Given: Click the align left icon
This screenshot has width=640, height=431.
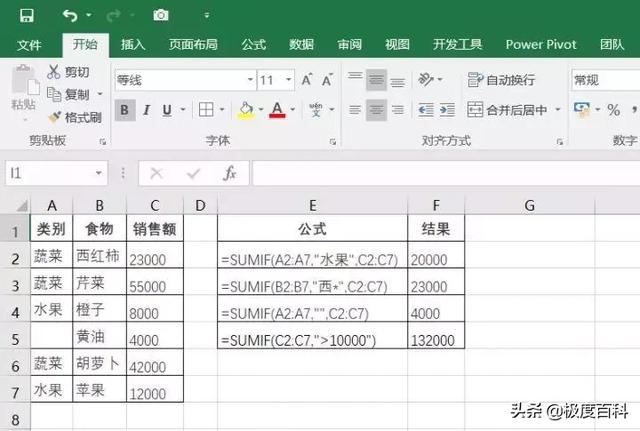Looking at the screenshot, I should [355, 110].
